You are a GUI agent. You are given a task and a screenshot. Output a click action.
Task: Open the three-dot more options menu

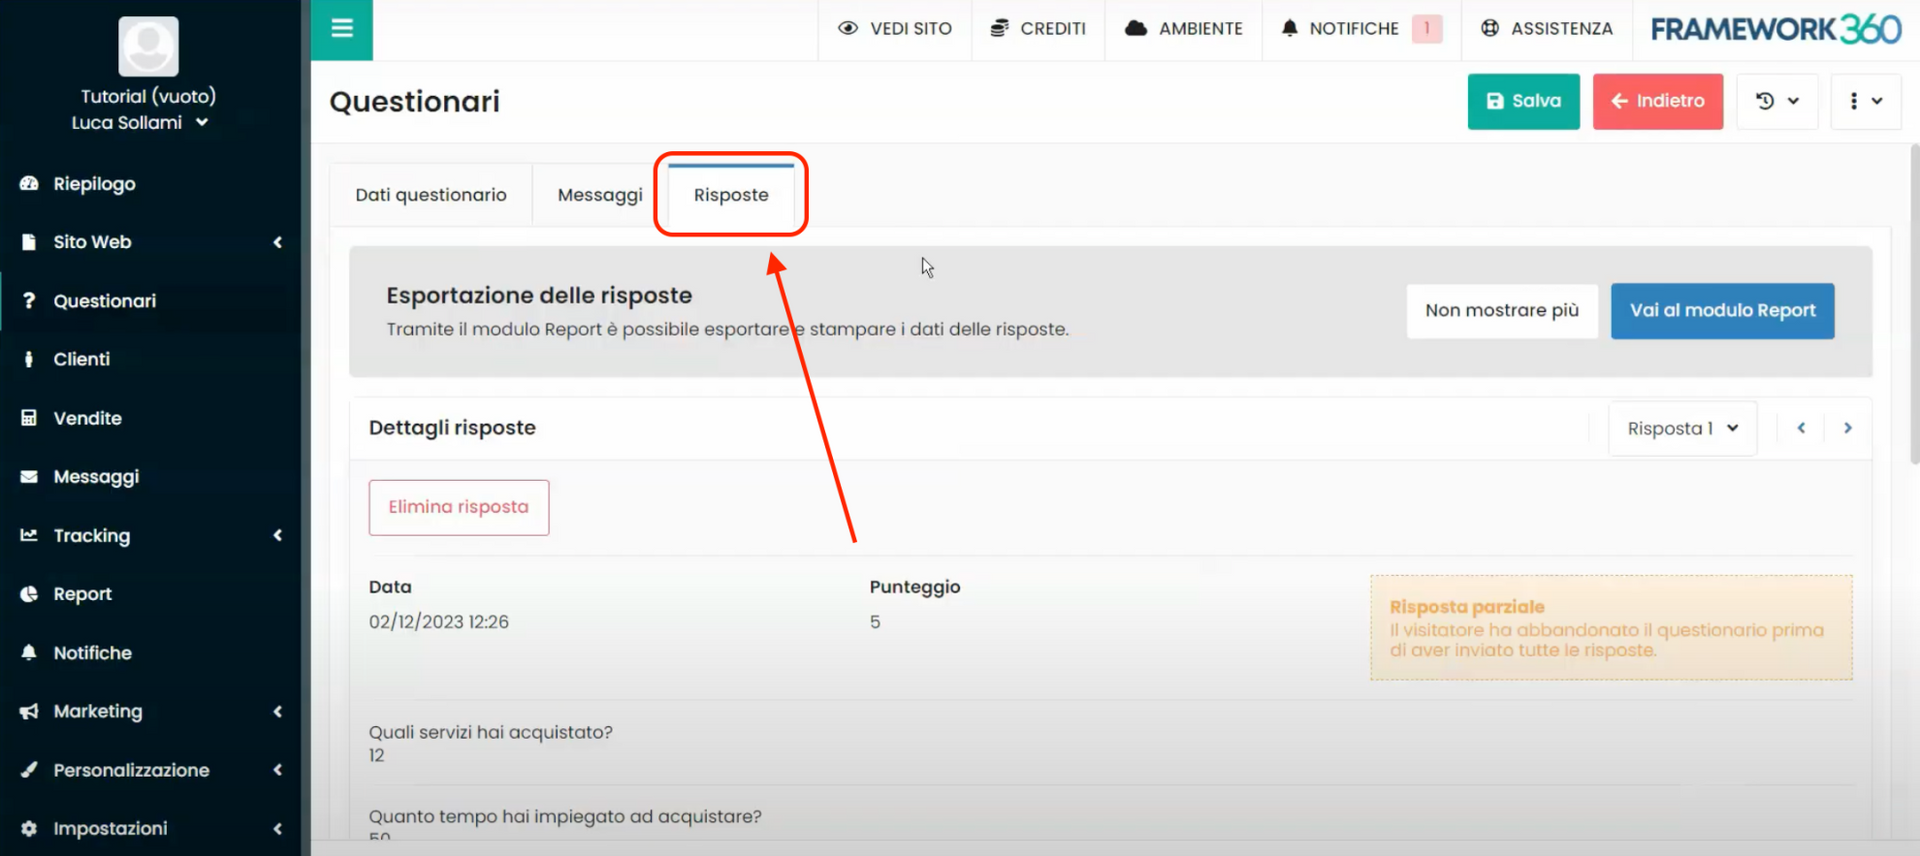click(1865, 101)
